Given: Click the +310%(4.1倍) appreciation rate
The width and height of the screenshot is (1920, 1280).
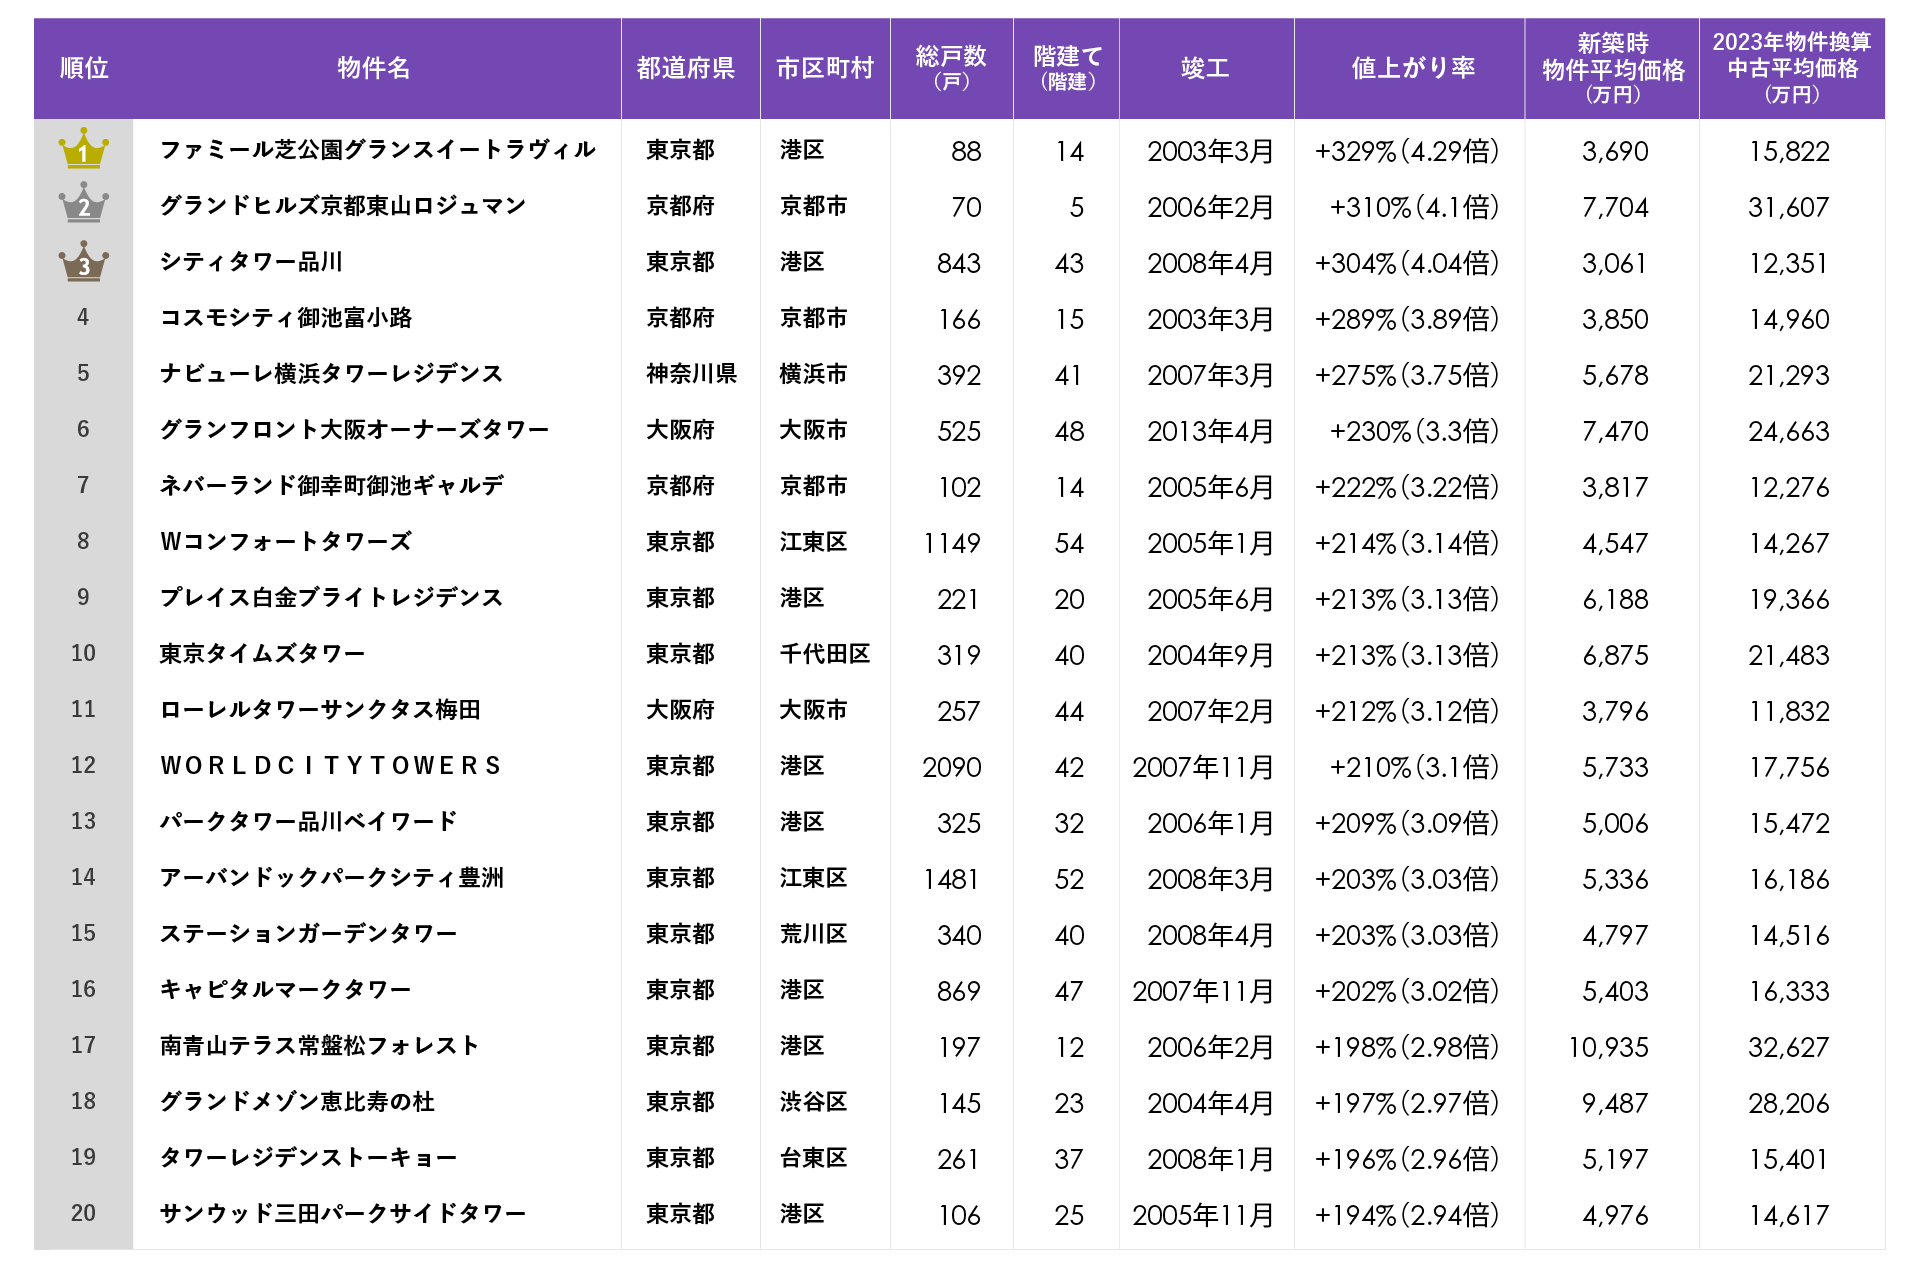Looking at the screenshot, I should (x=1414, y=207).
